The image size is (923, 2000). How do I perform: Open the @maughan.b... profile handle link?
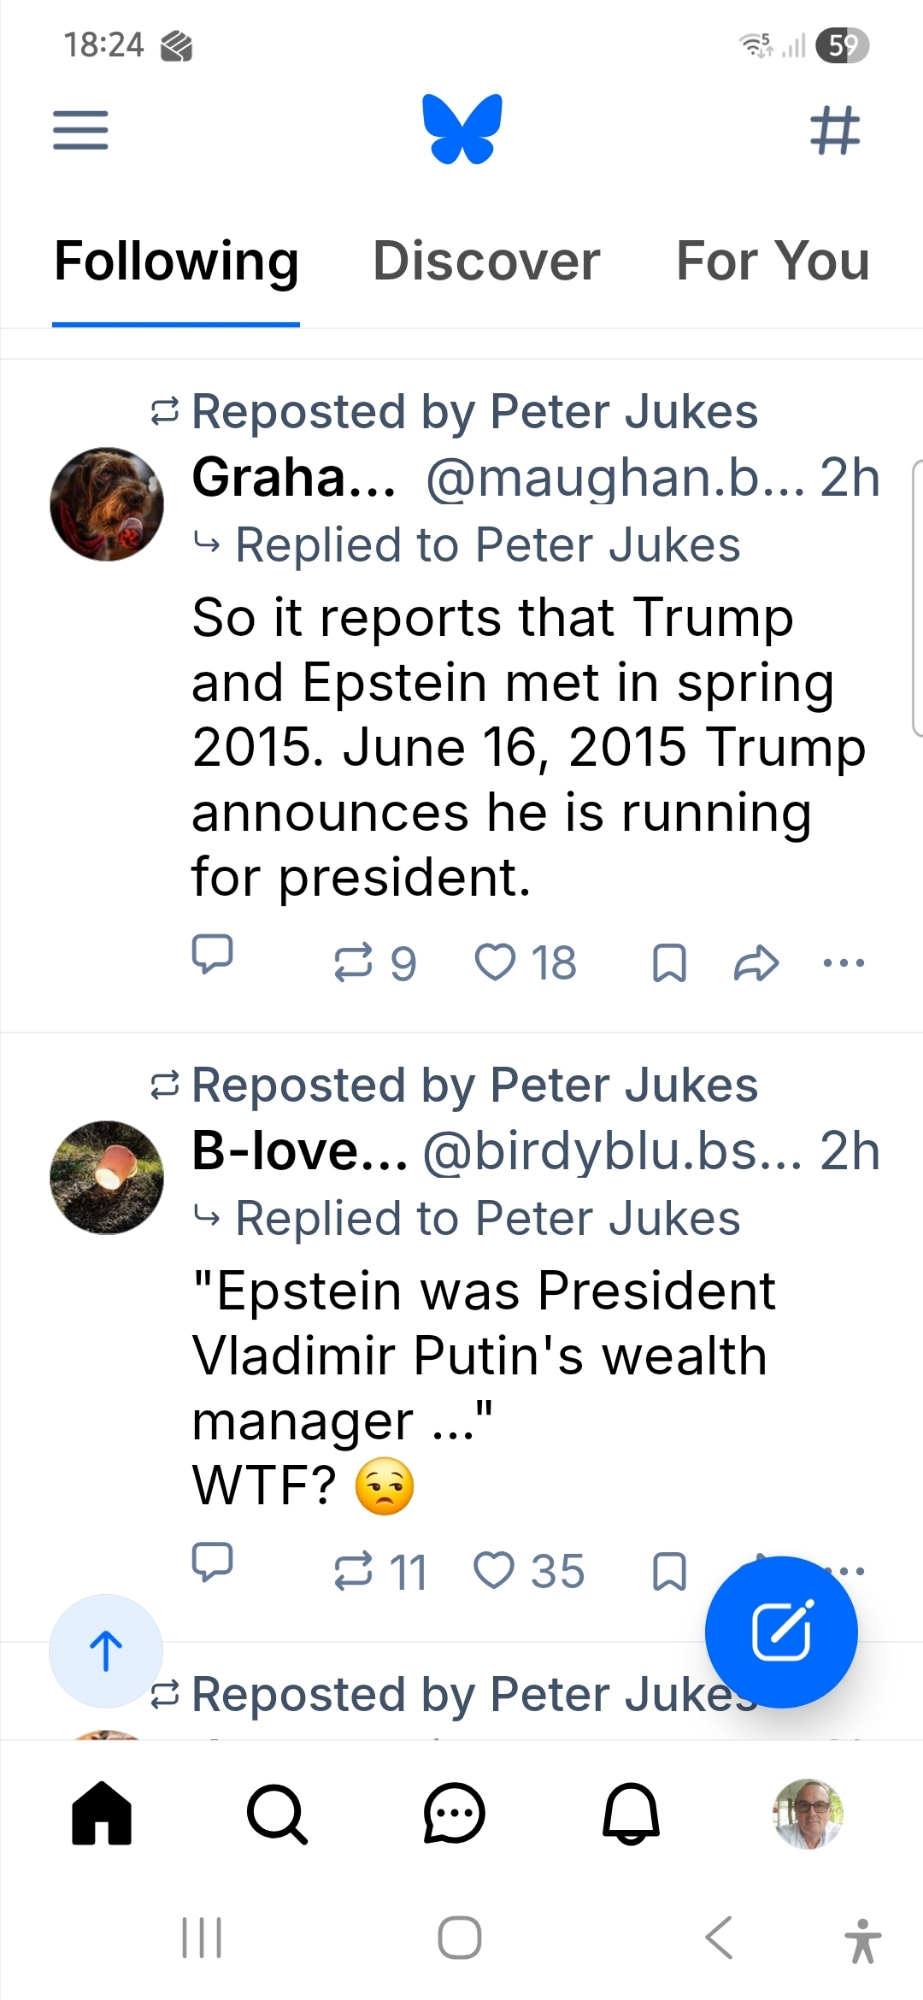[614, 478]
